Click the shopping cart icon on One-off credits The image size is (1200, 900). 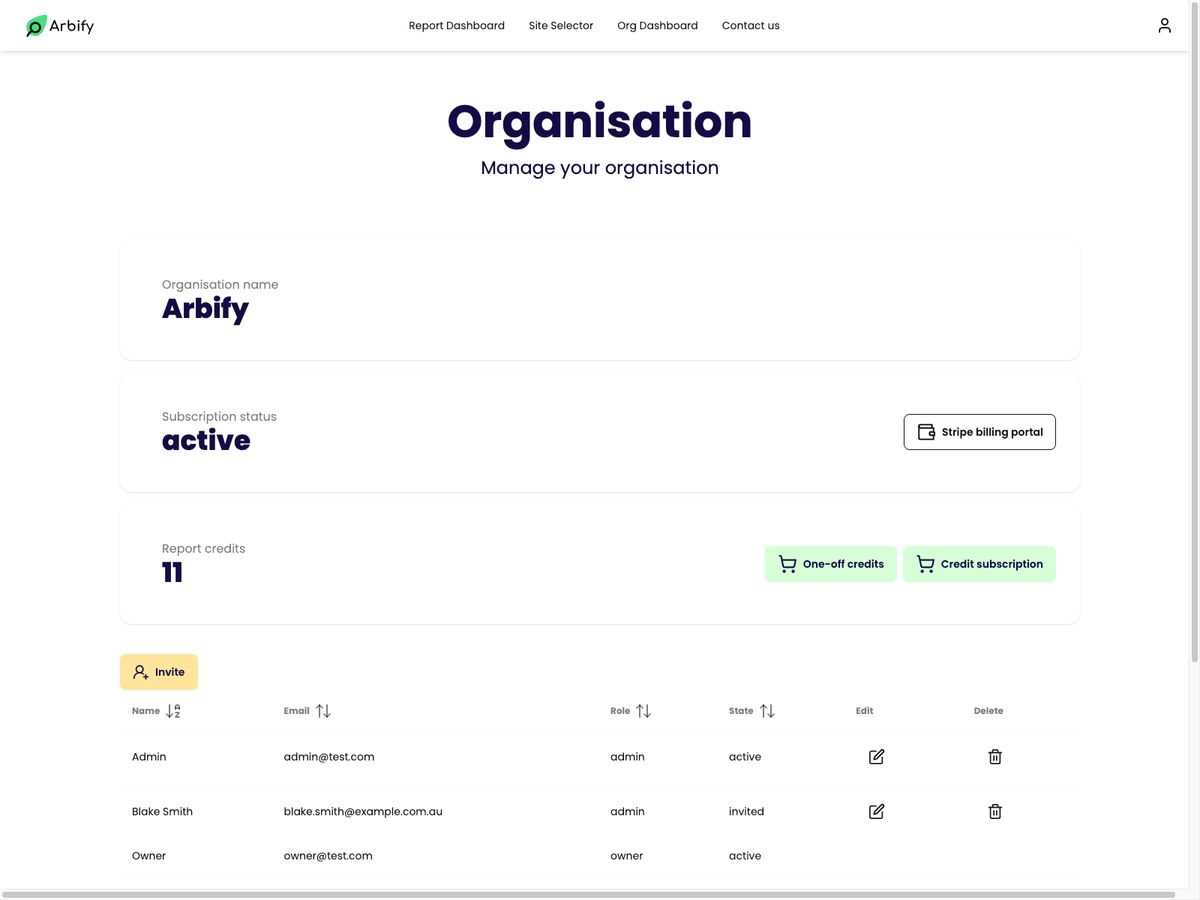tap(786, 563)
